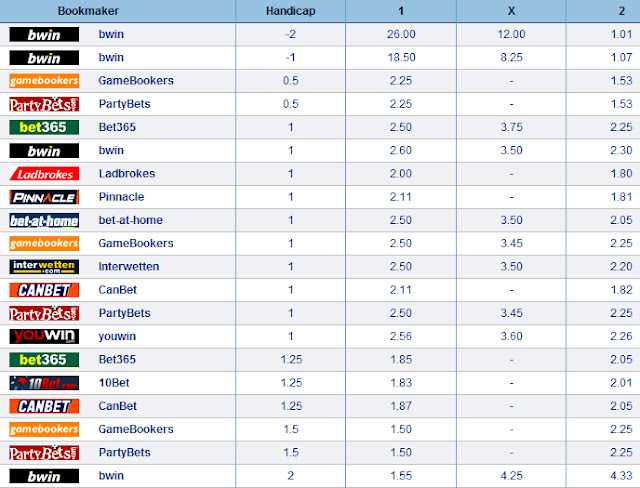Open the youwin bookmaker name link
The width and height of the screenshot is (640, 488).
[117, 336]
